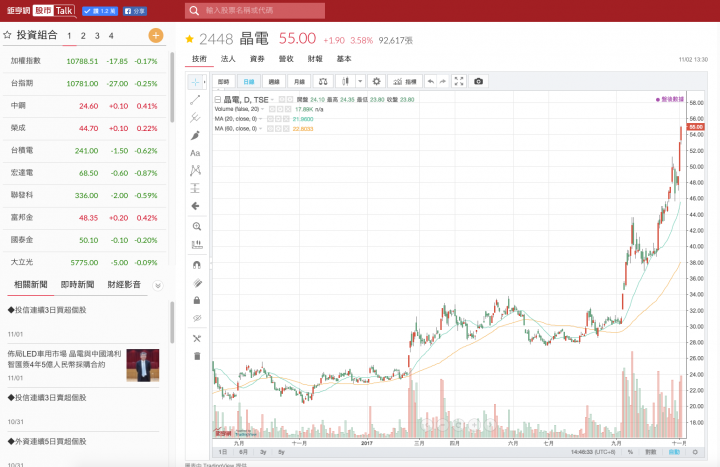
Task: Open compare symbols scale icon
Action: pyautogui.click(x=323, y=81)
